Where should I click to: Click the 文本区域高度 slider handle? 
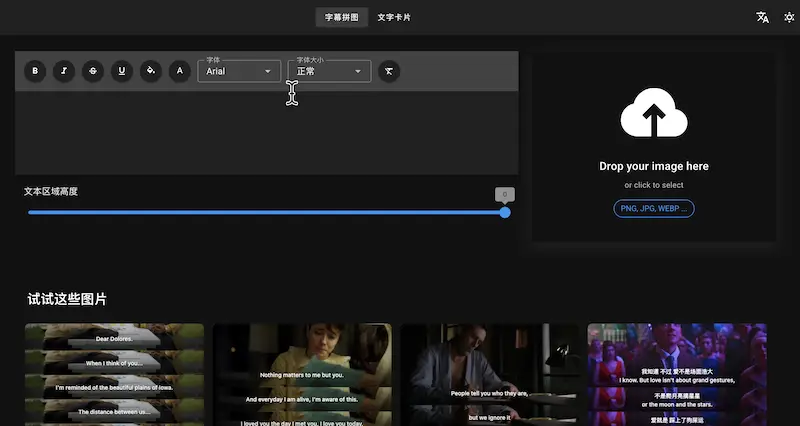point(505,212)
